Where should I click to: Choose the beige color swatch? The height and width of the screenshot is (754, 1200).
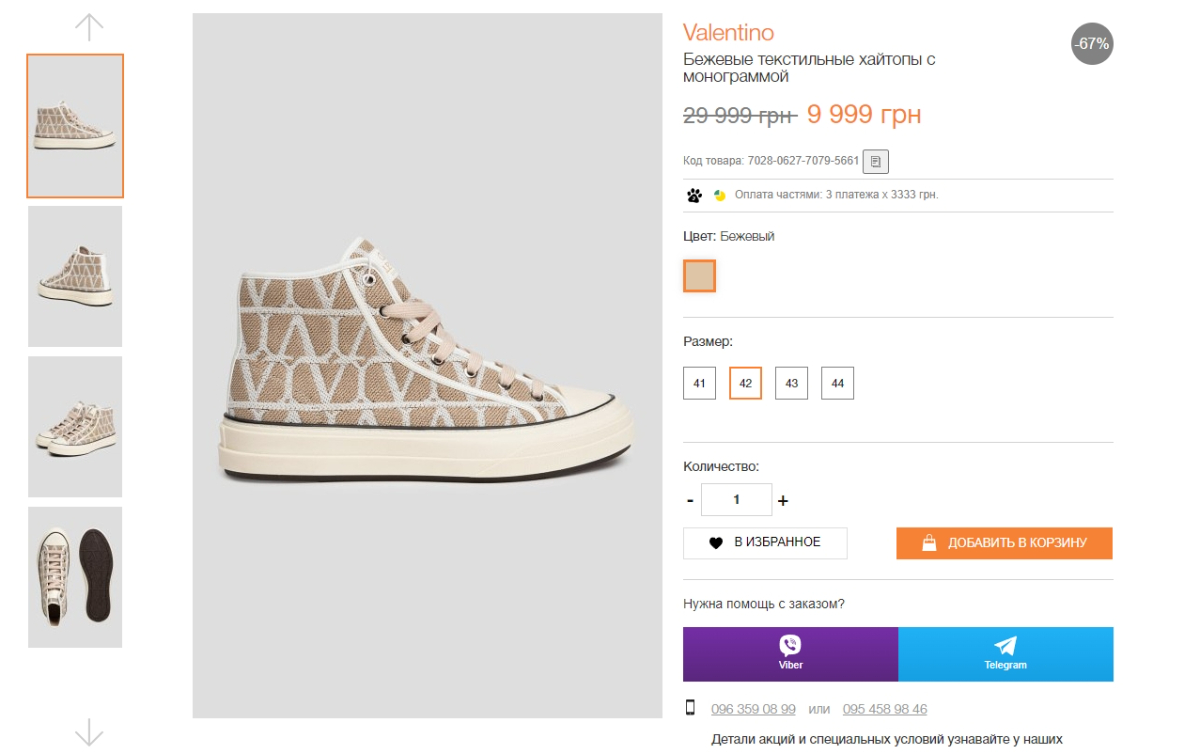[699, 276]
